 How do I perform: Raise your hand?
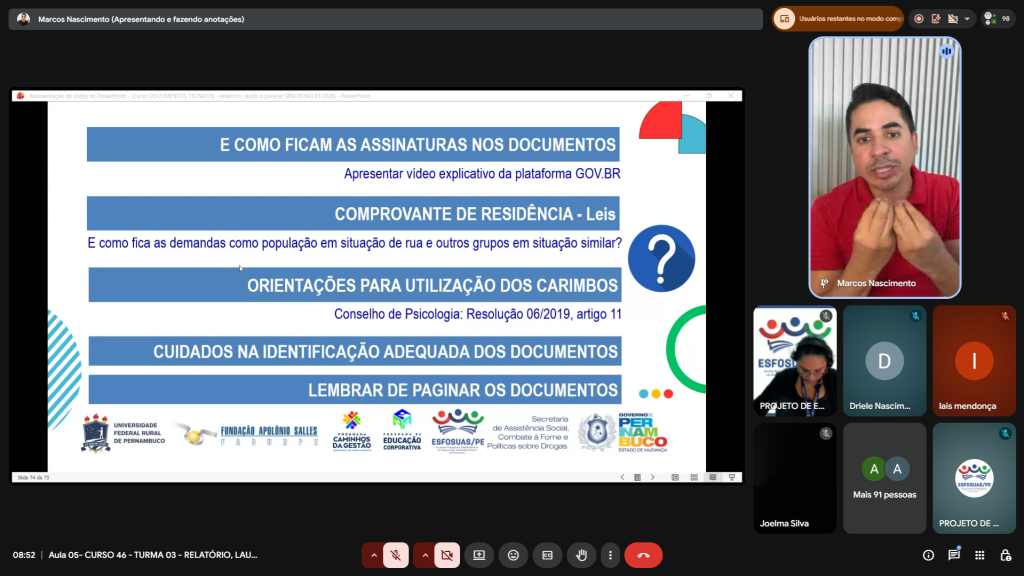point(581,555)
